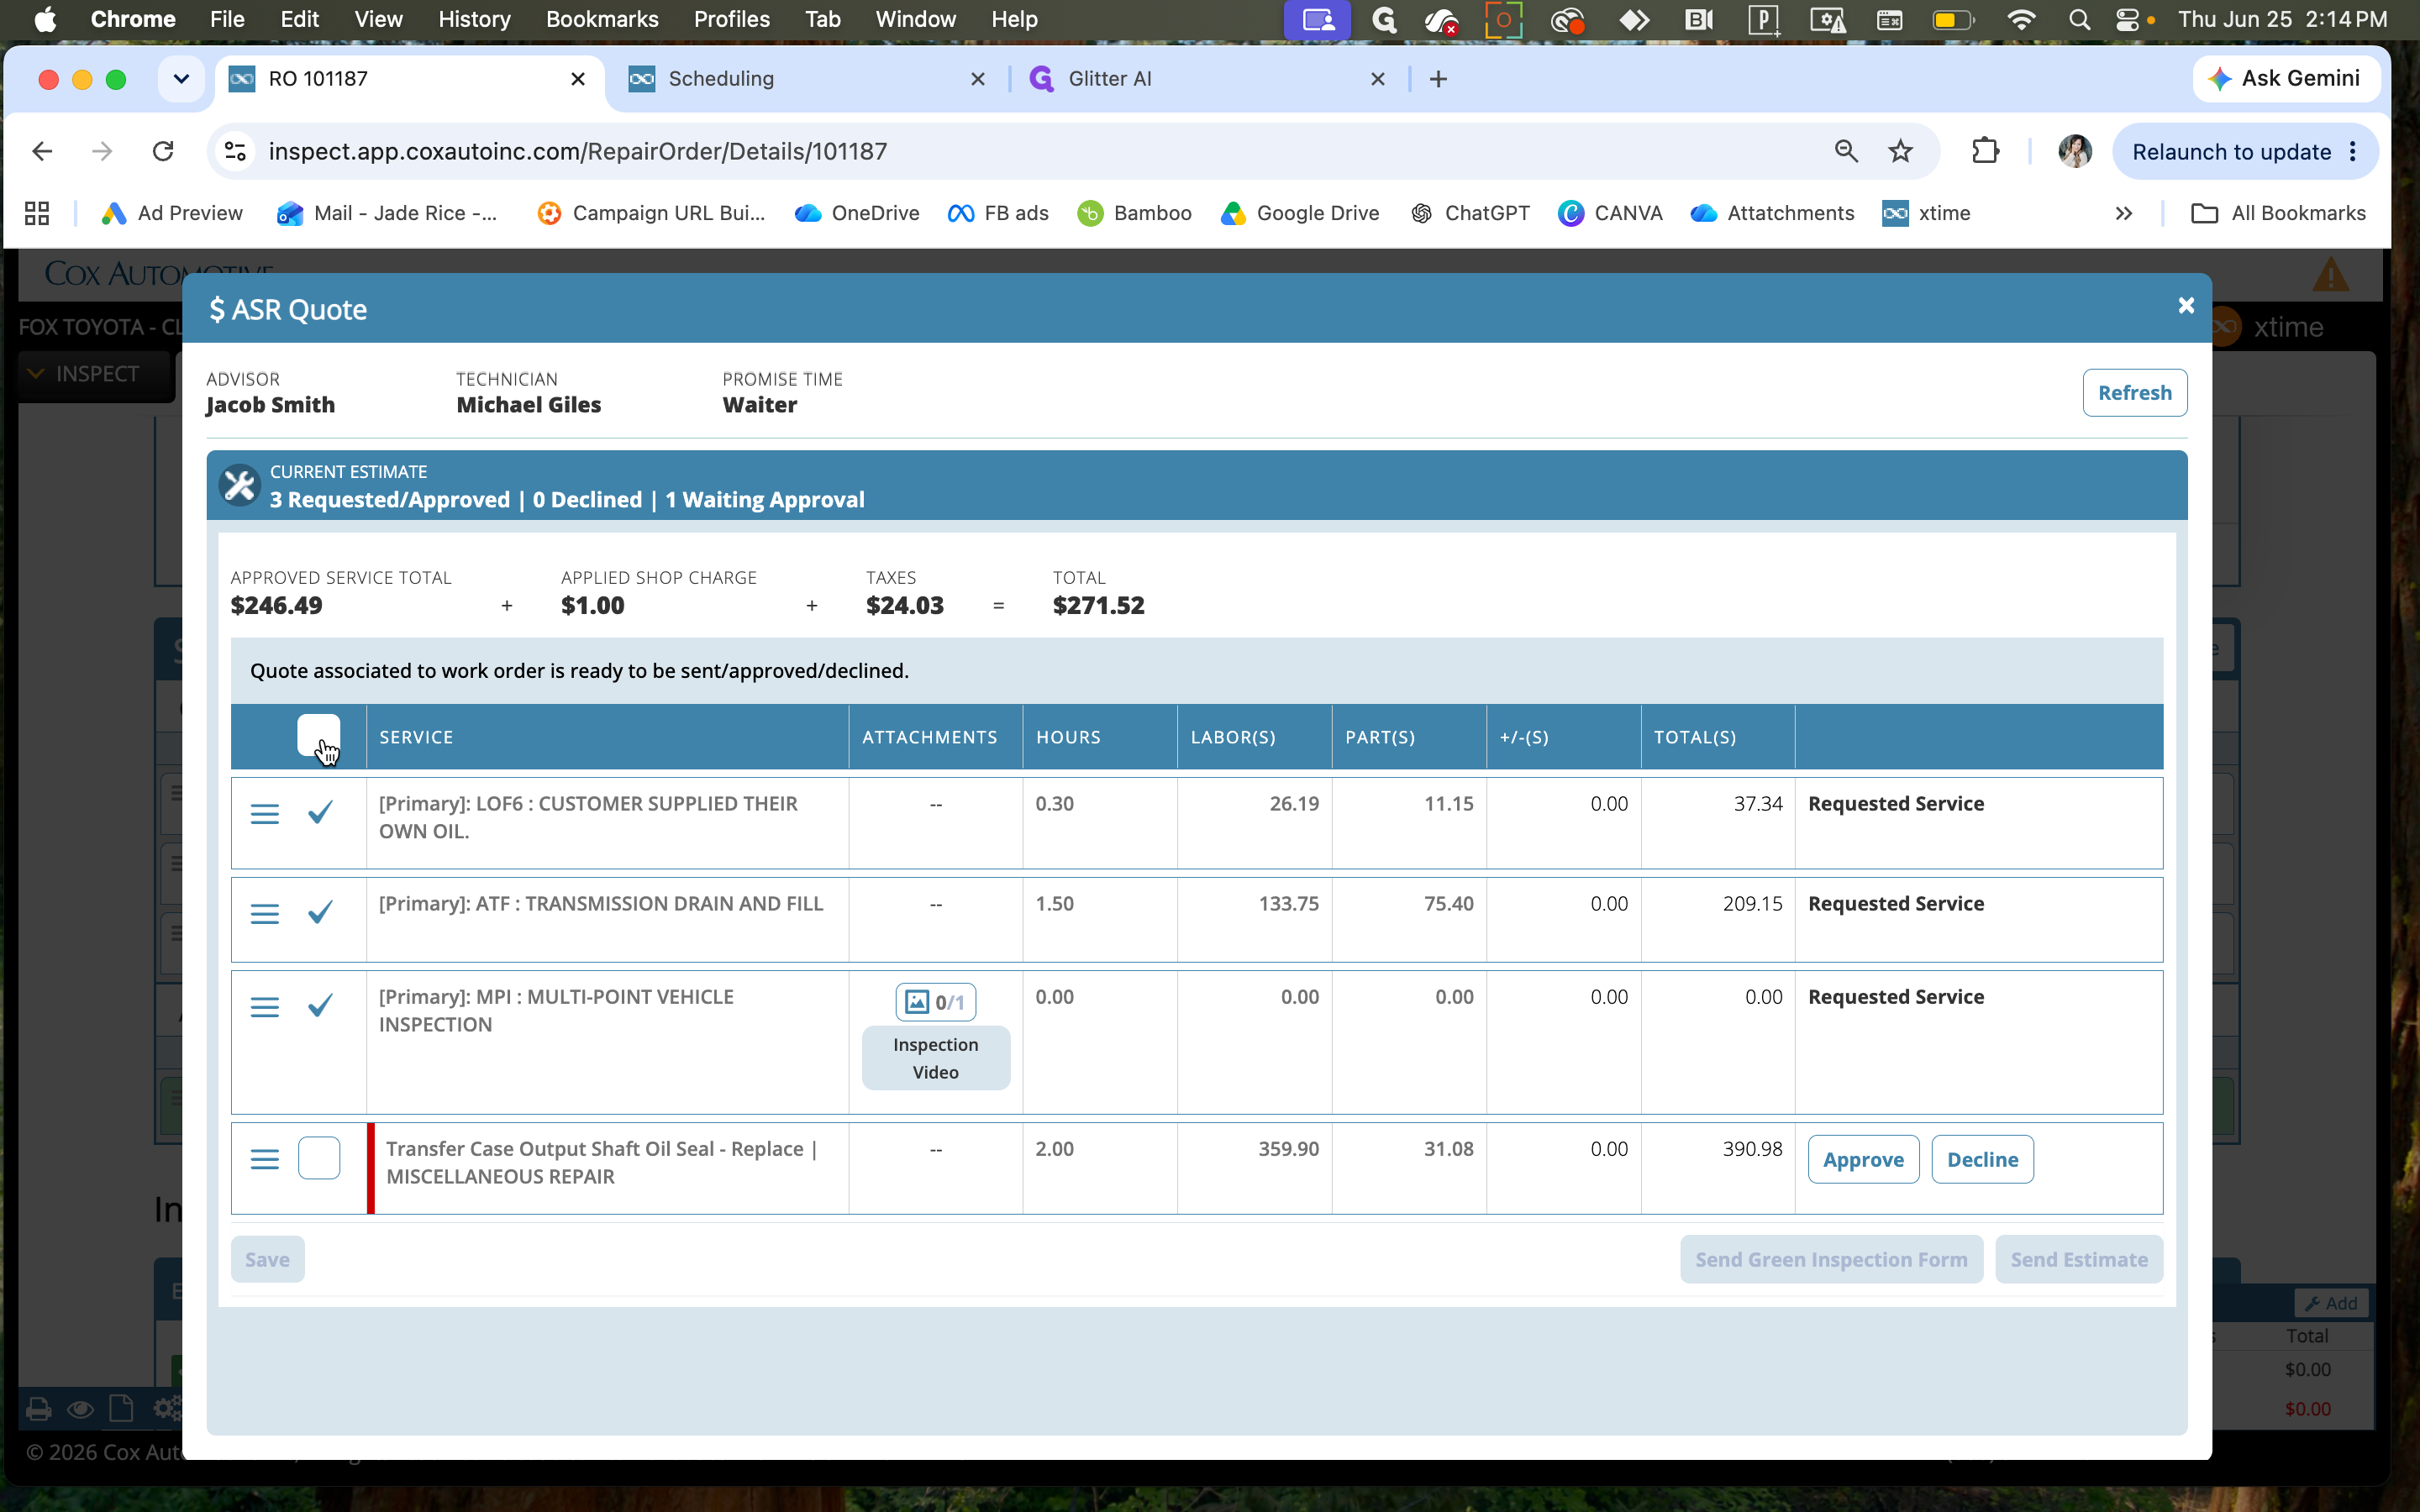Screen dimensions: 2420x1512
Task: Open new tab with plus icon
Action: pyautogui.click(x=1438, y=79)
